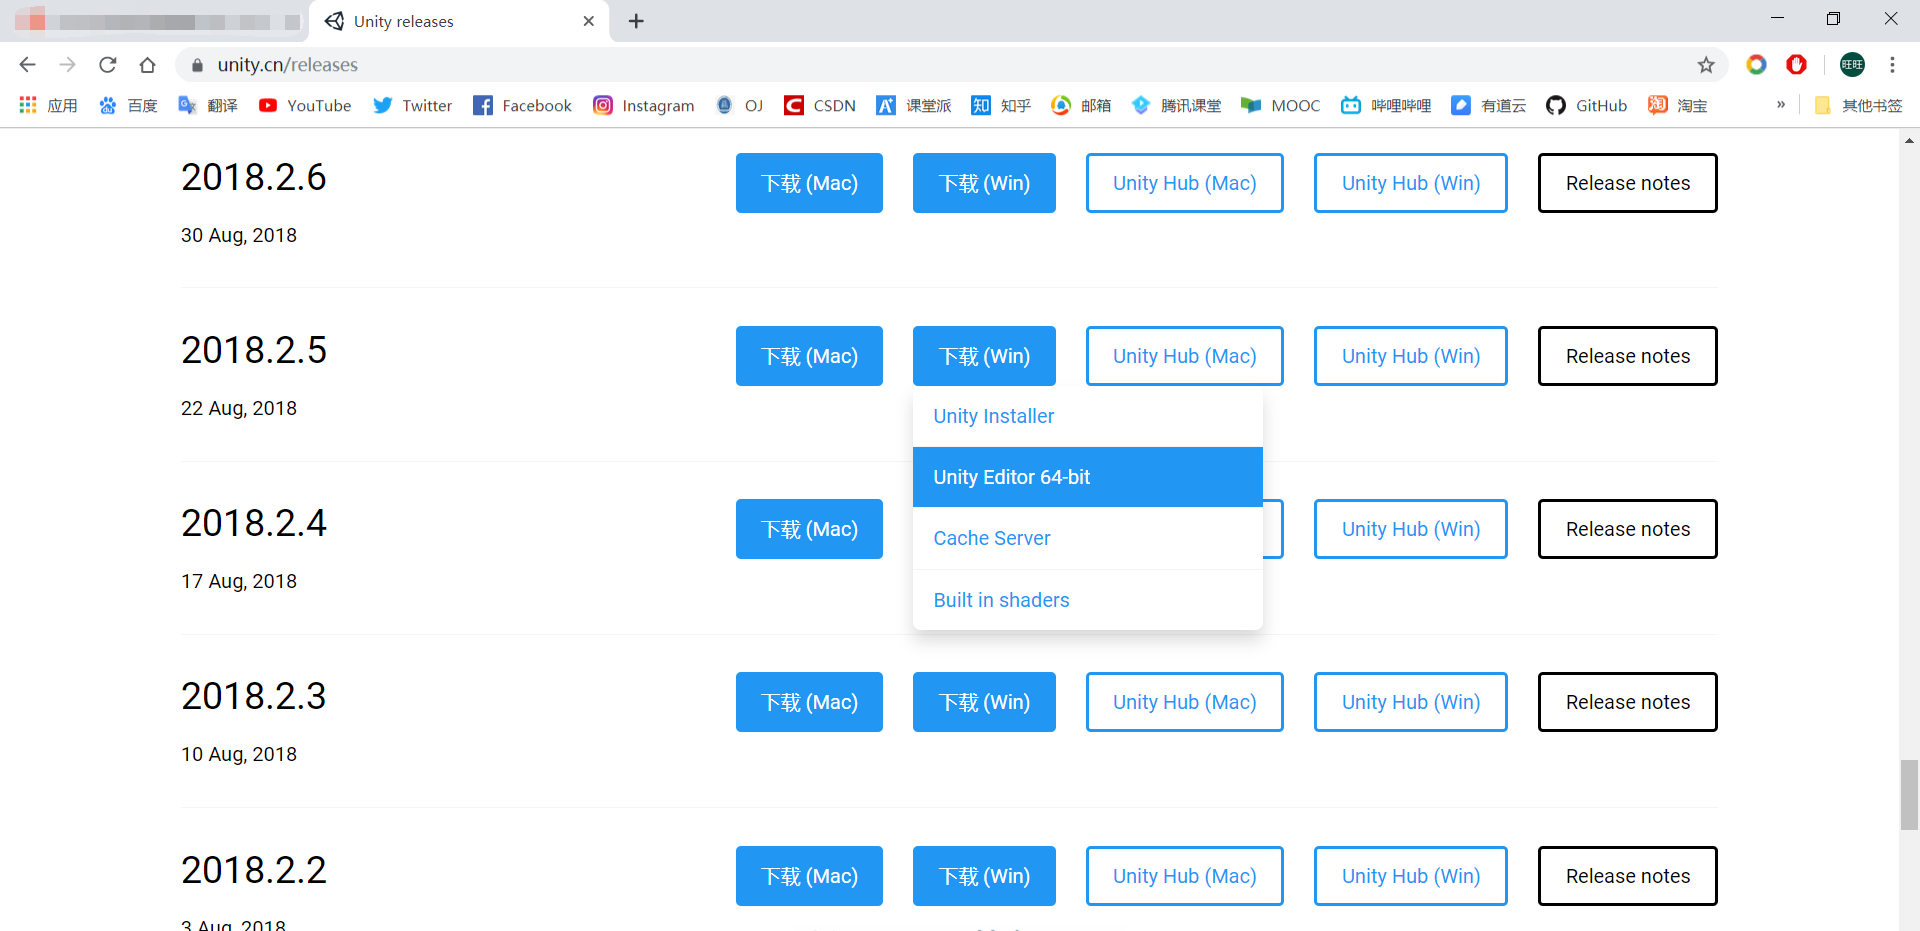The width and height of the screenshot is (1920, 931).
Task: Click Unity Hub (Win) for 2018.2.5
Action: point(1411,356)
